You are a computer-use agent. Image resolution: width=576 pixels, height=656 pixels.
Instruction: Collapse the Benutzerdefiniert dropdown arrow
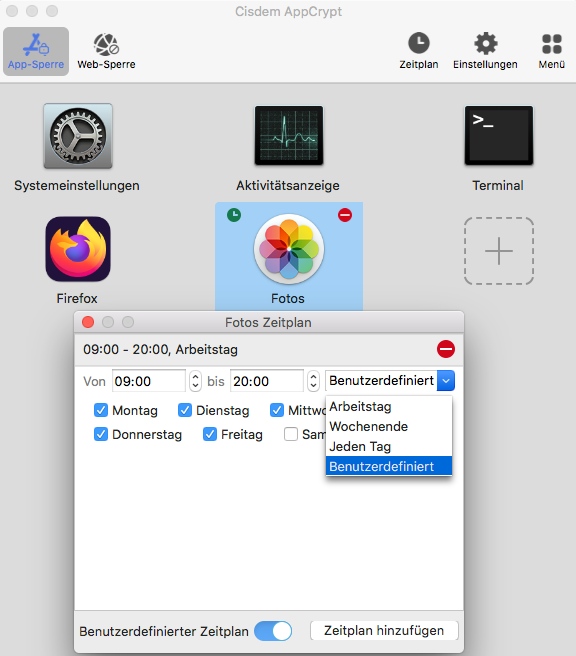pos(446,381)
